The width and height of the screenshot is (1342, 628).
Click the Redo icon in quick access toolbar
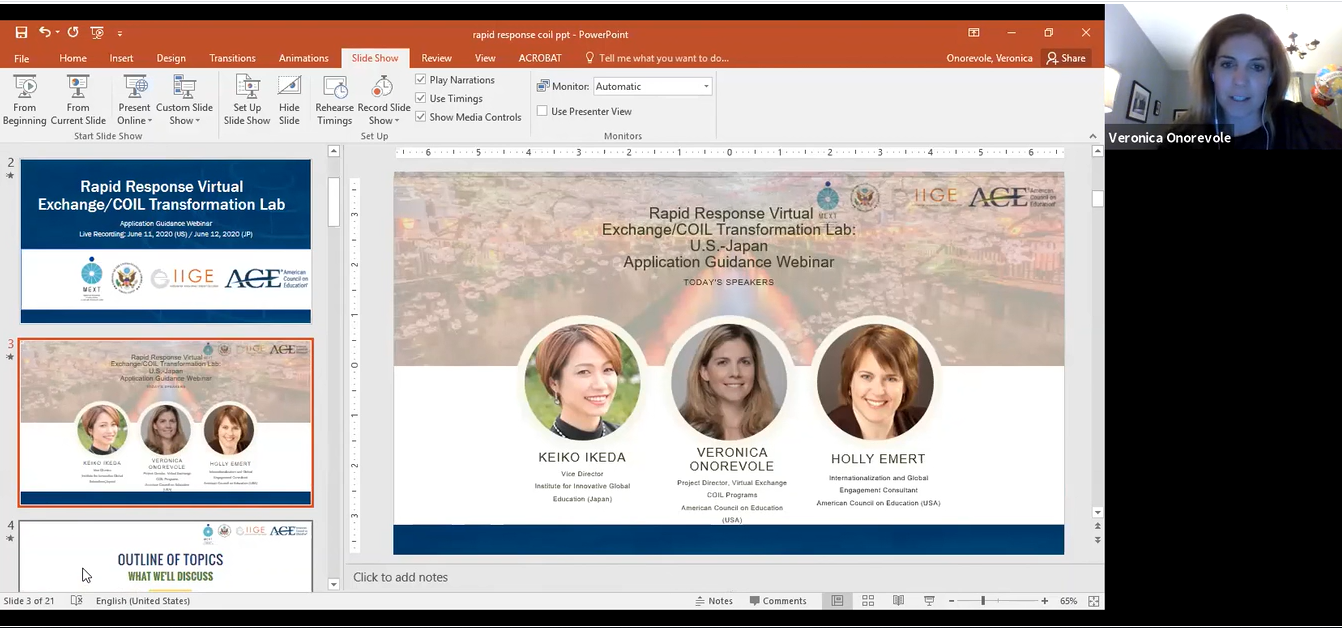73,33
